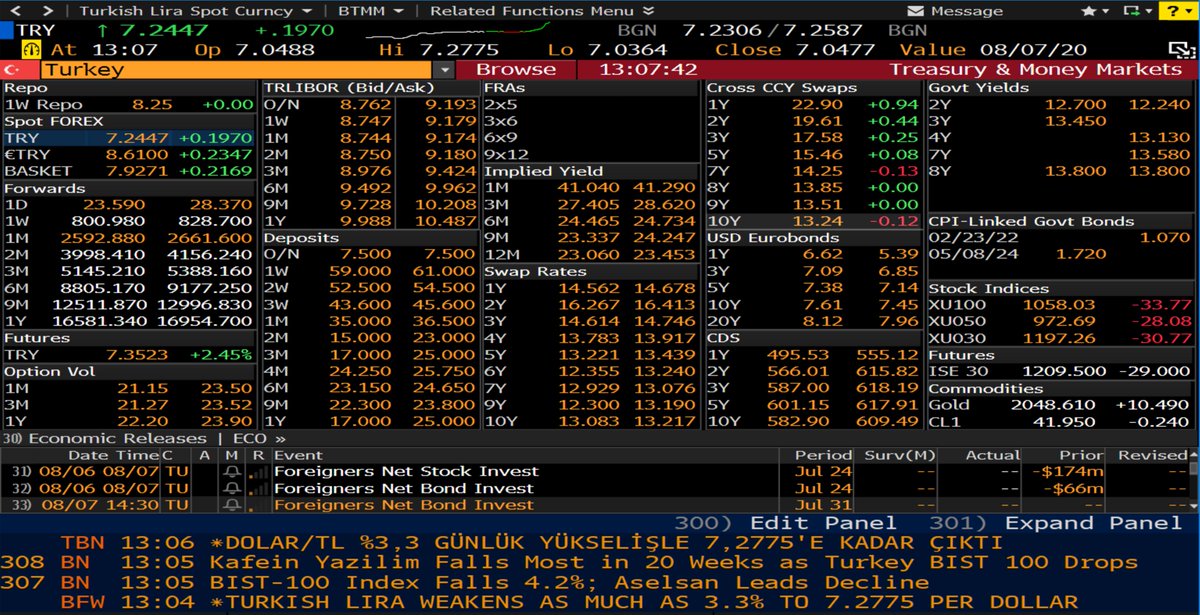Select release row 33 dated 08/07 14:30
This screenshot has width=1200, height=615.
(594, 506)
